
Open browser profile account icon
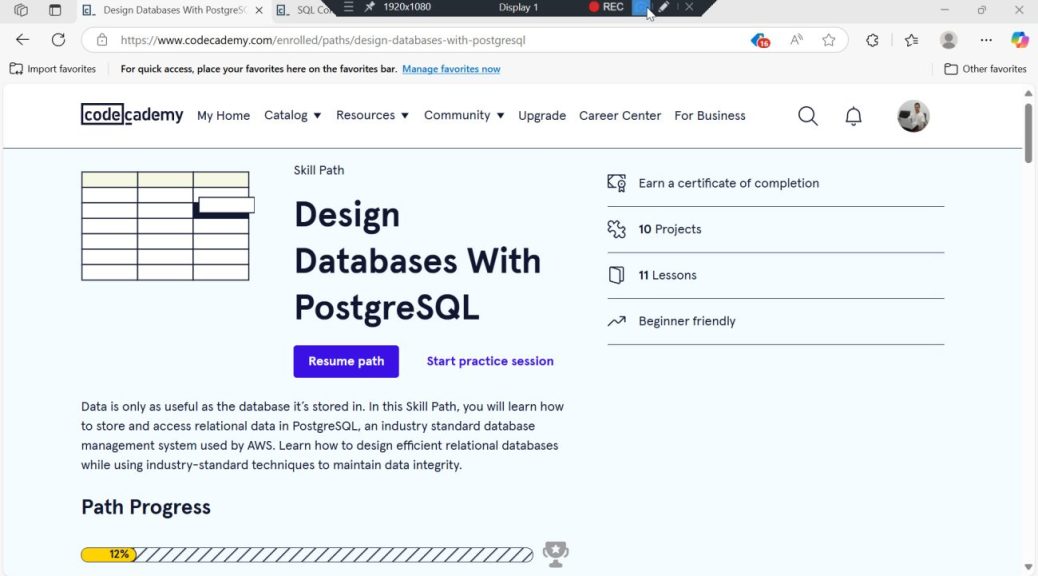point(948,40)
